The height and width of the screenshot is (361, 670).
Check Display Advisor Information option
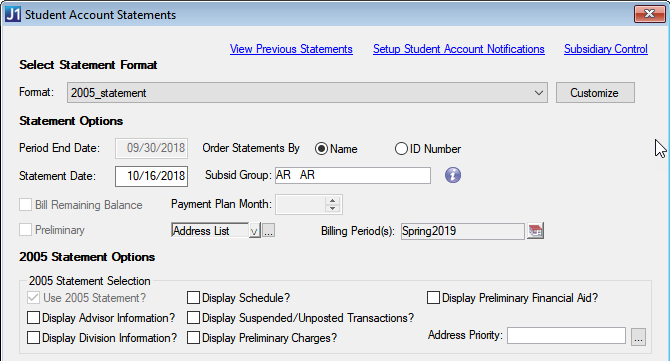click(33, 318)
